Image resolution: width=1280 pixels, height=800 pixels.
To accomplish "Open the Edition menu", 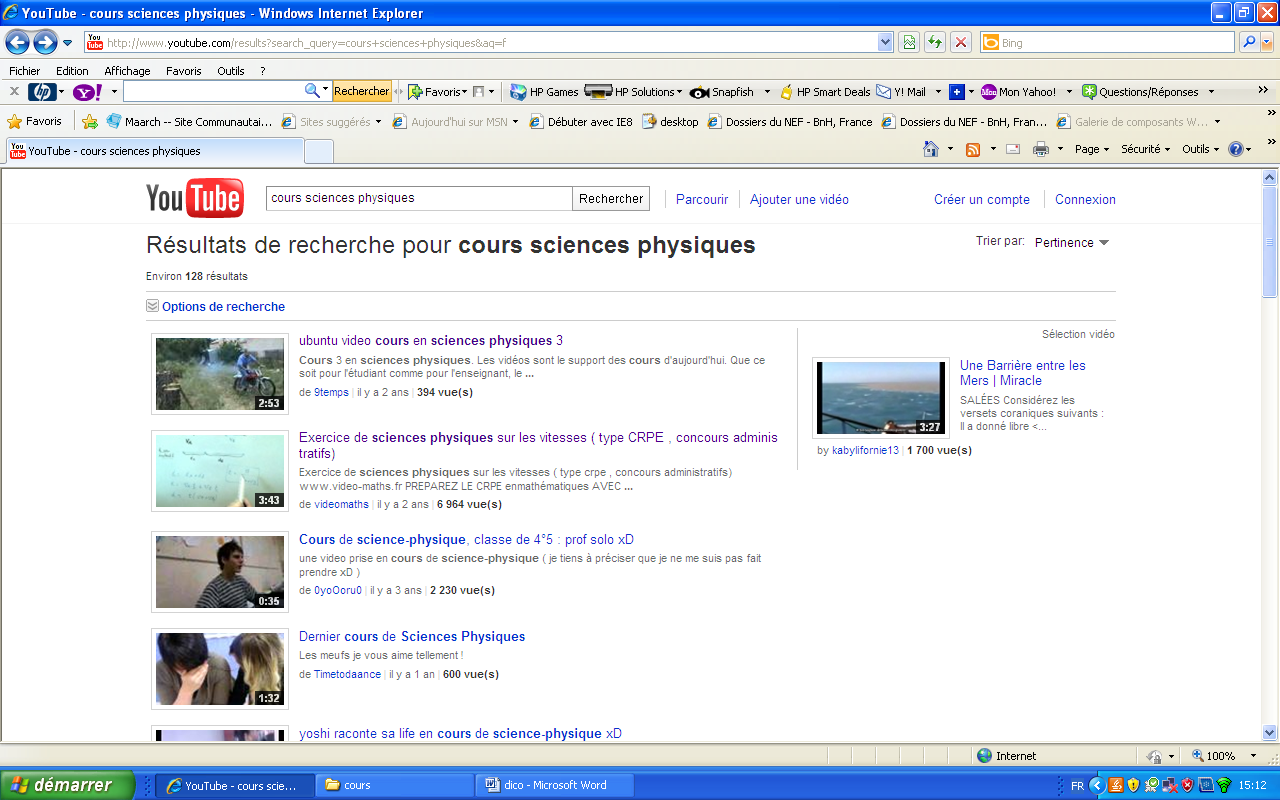I will click(72, 71).
